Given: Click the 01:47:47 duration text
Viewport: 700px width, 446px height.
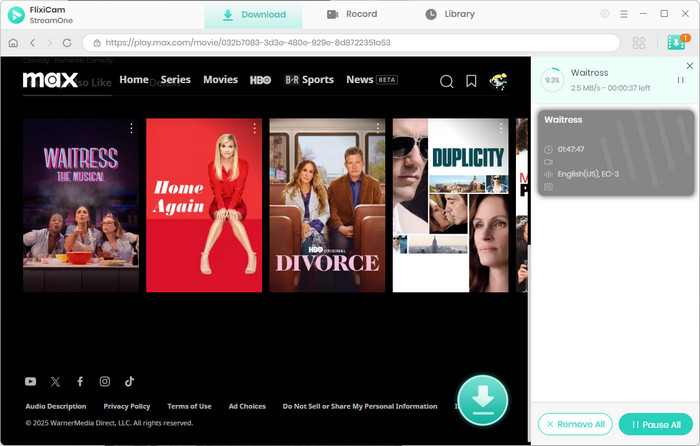Looking at the screenshot, I should pos(571,150).
